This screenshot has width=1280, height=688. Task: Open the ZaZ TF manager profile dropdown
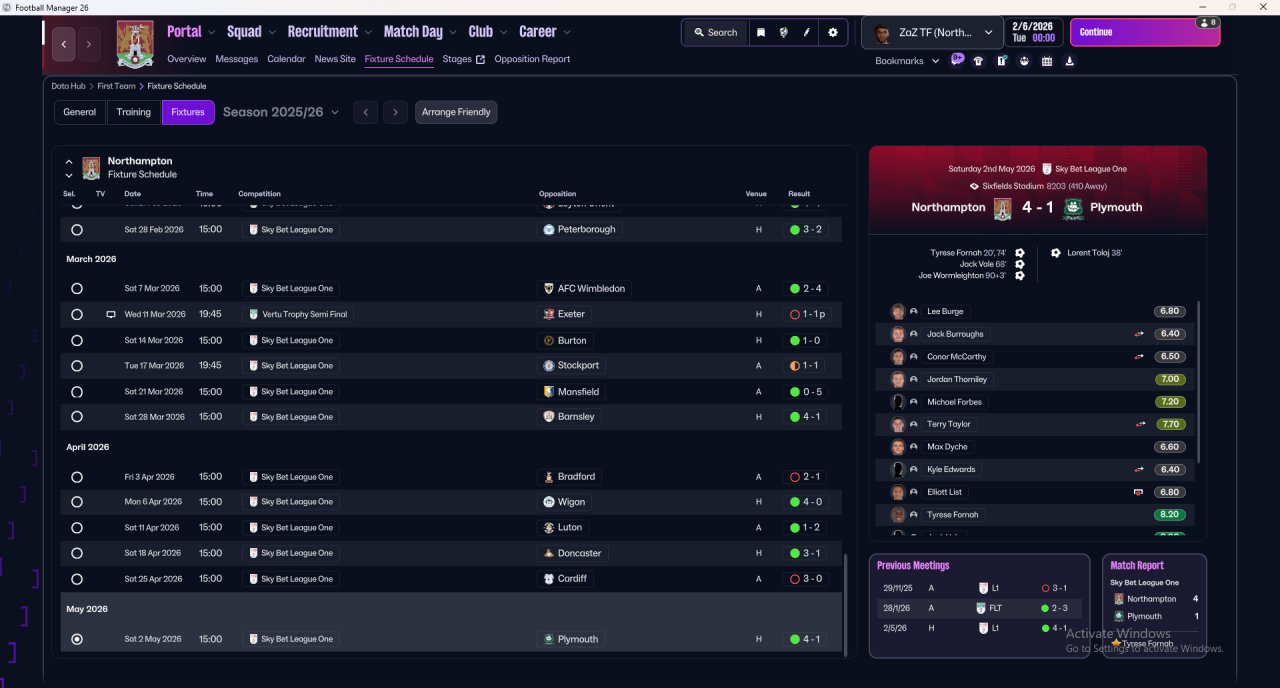tap(932, 32)
